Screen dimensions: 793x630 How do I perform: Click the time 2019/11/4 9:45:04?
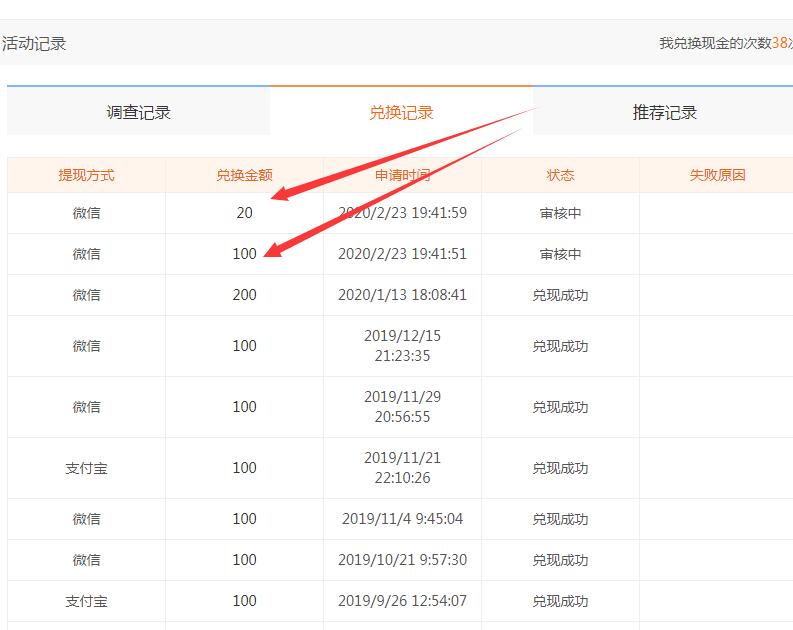point(403,519)
